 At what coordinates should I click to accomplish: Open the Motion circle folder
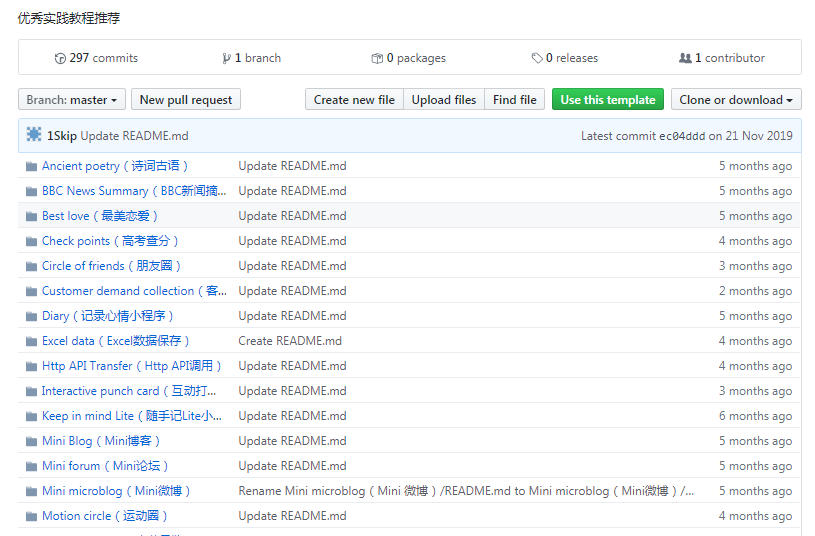pyautogui.click(x=104, y=515)
